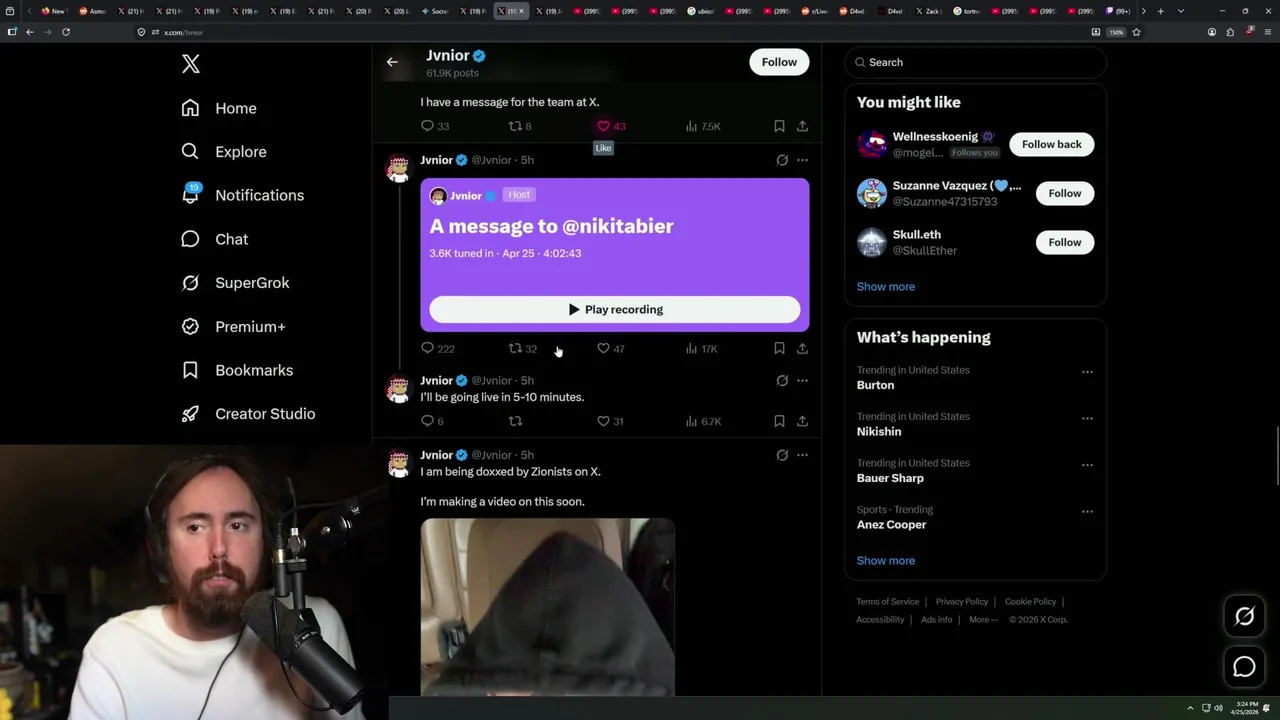Go back with the profile back arrow
The image size is (1280, 720).
(392, 62)
